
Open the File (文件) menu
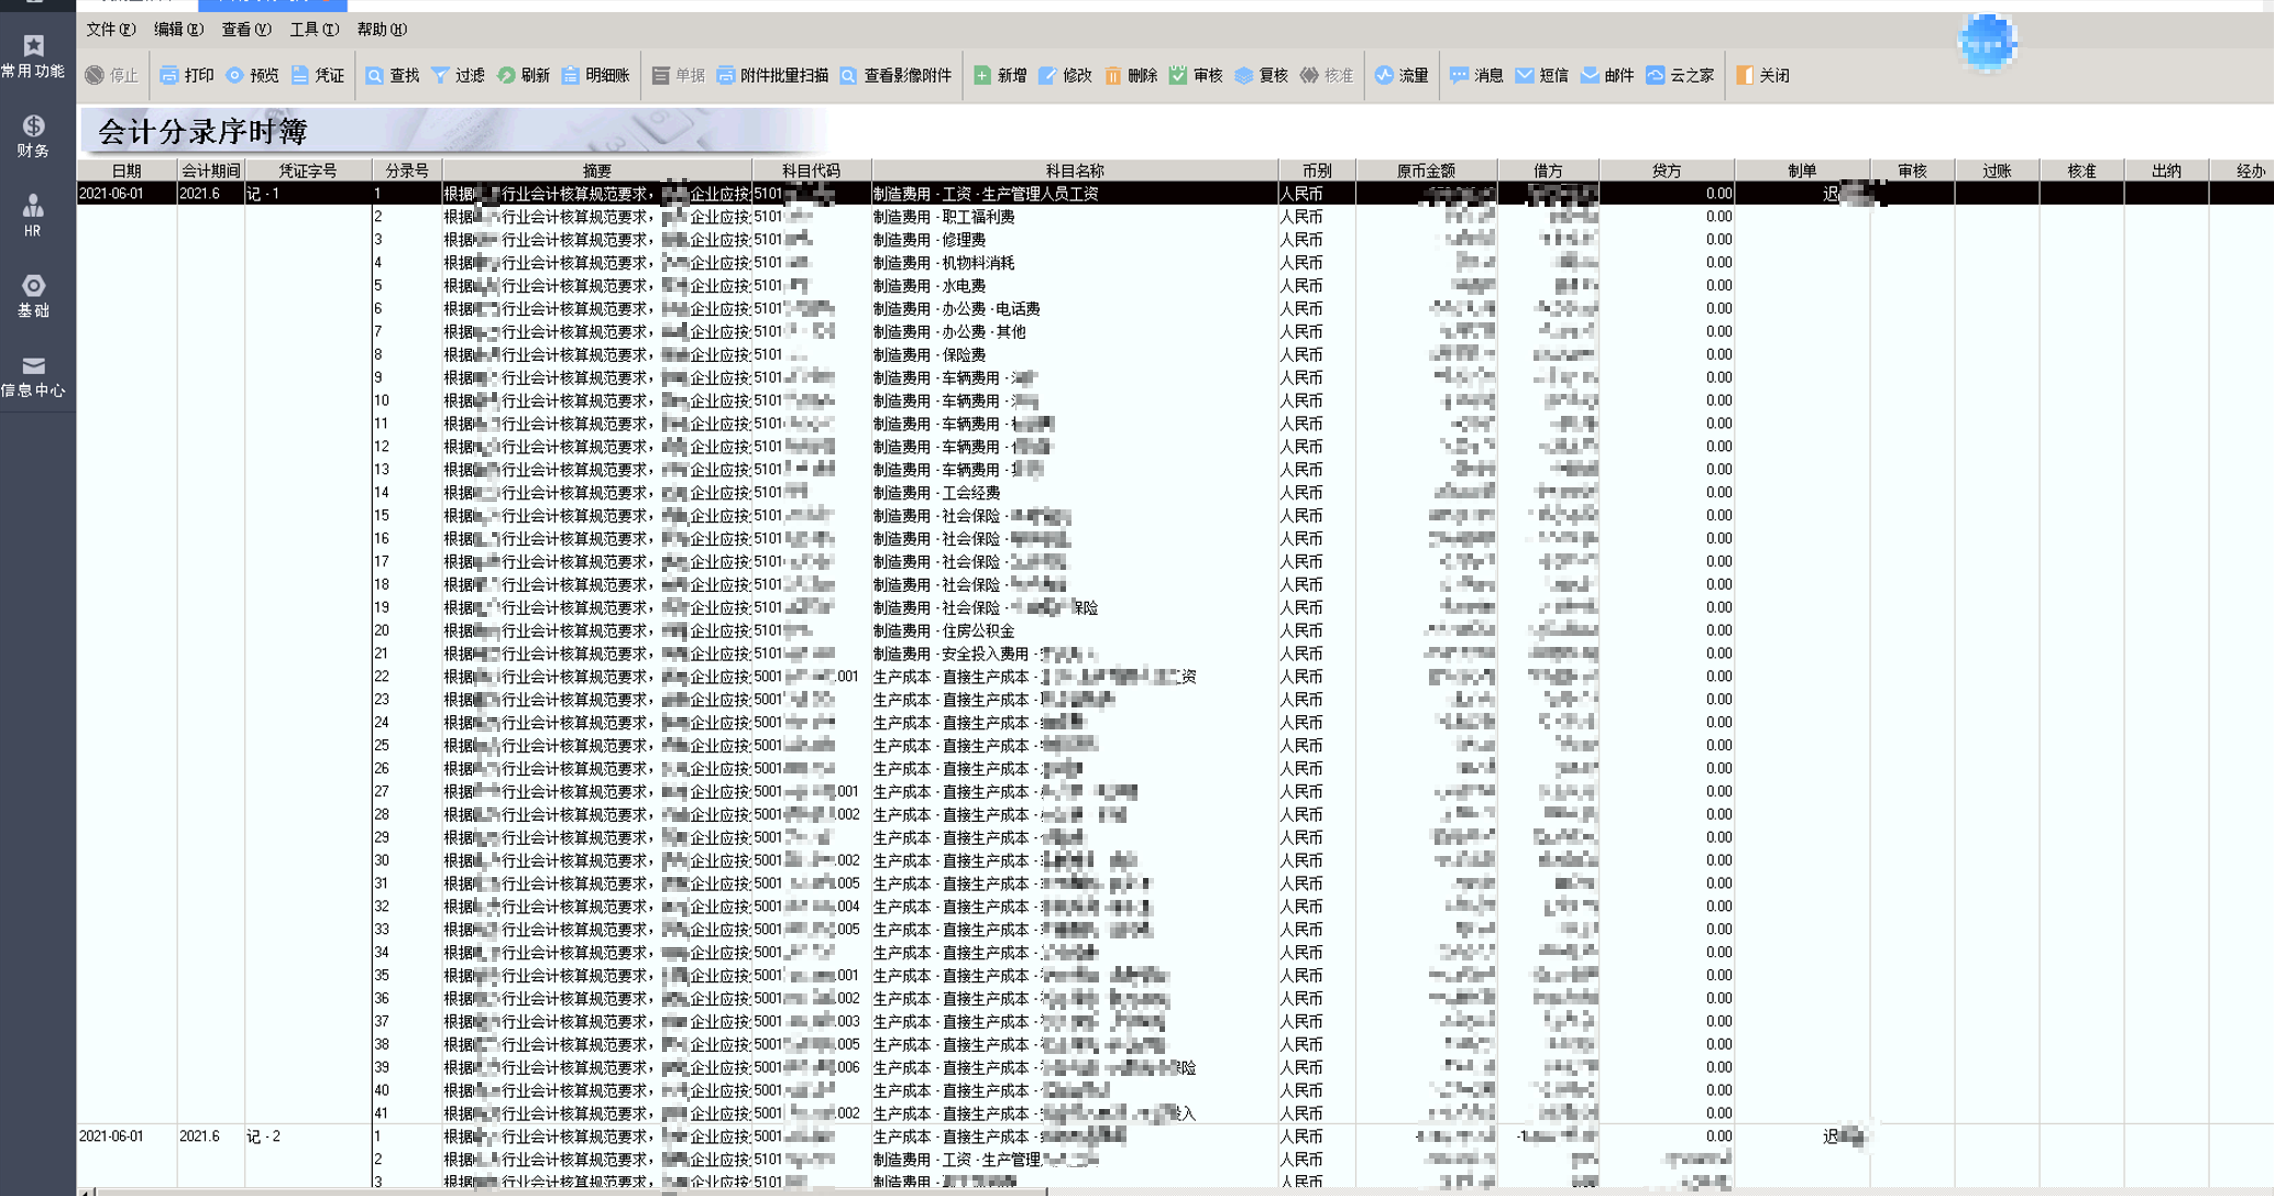point(109,29)
